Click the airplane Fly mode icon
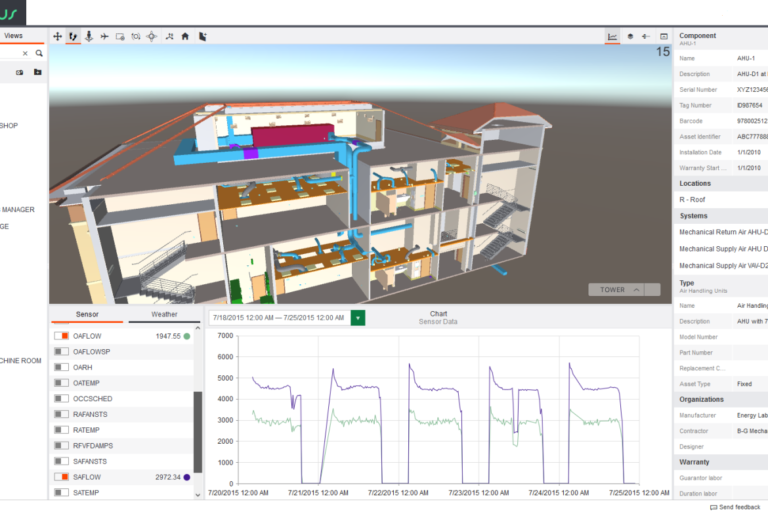The width and height of the screenshot is (768, 512). (x=104, y=37)
